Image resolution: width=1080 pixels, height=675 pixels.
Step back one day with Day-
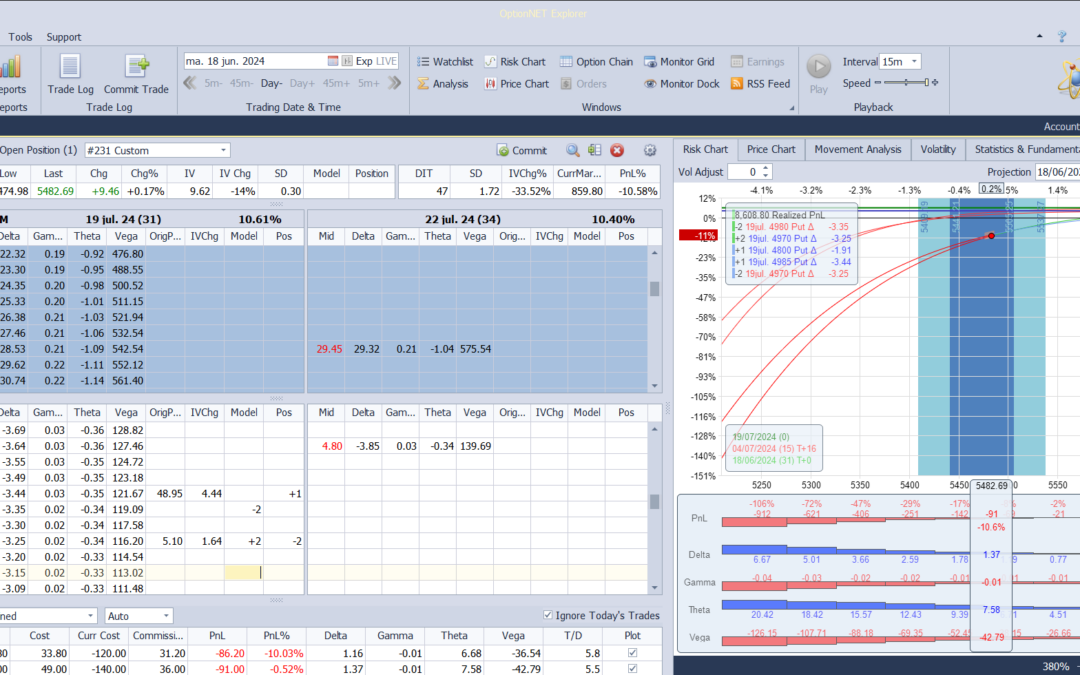coord(271,83)
